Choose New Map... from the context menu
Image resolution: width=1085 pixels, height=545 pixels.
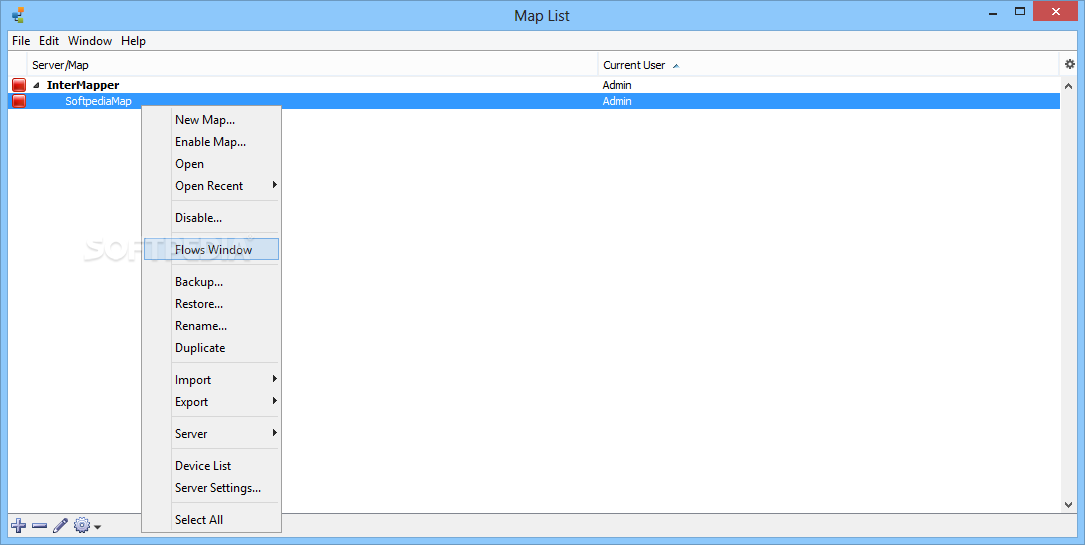[211, 120]
